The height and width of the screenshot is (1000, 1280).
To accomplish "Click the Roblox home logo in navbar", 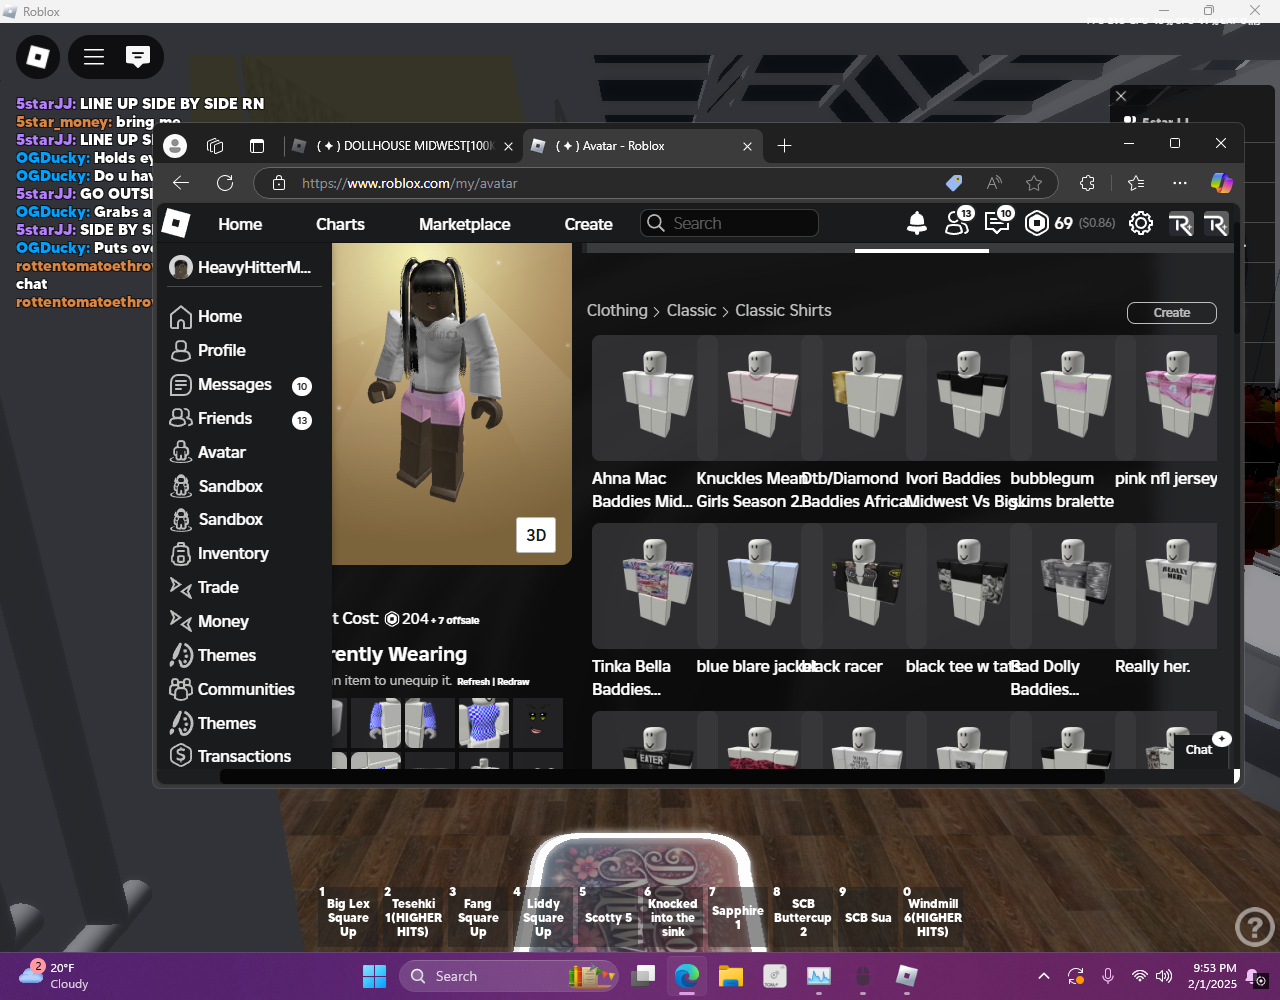I will 176,222.
